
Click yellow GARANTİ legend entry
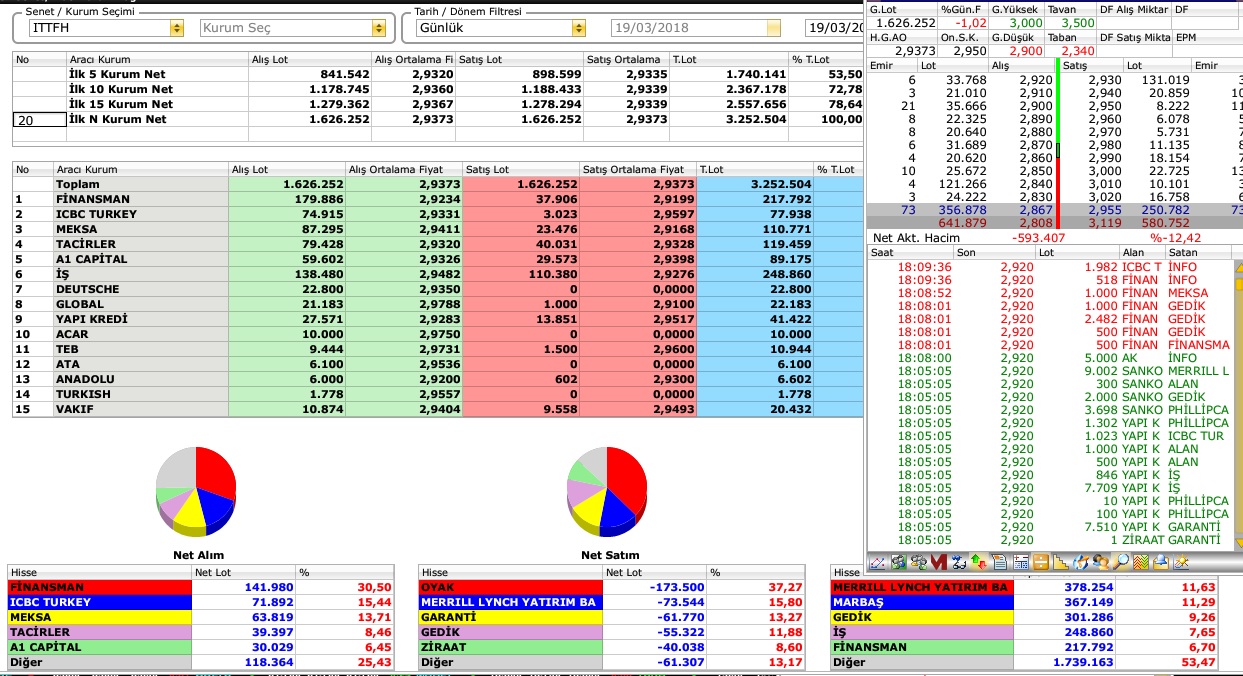(510, 617)
